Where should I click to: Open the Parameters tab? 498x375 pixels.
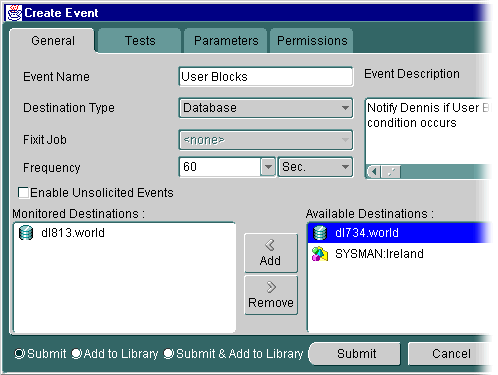pyautogui.click(x=226, y=41)
